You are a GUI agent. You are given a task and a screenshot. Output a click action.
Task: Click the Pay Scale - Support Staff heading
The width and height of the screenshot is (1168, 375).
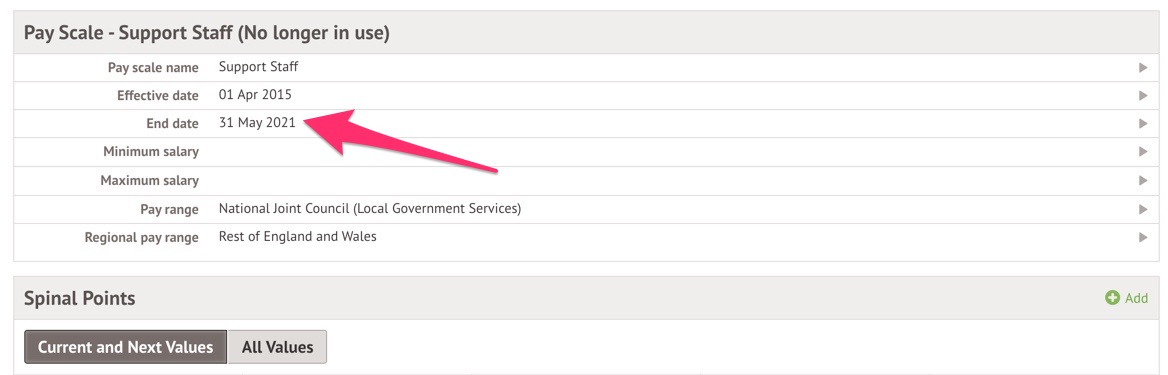click(206, 34)
